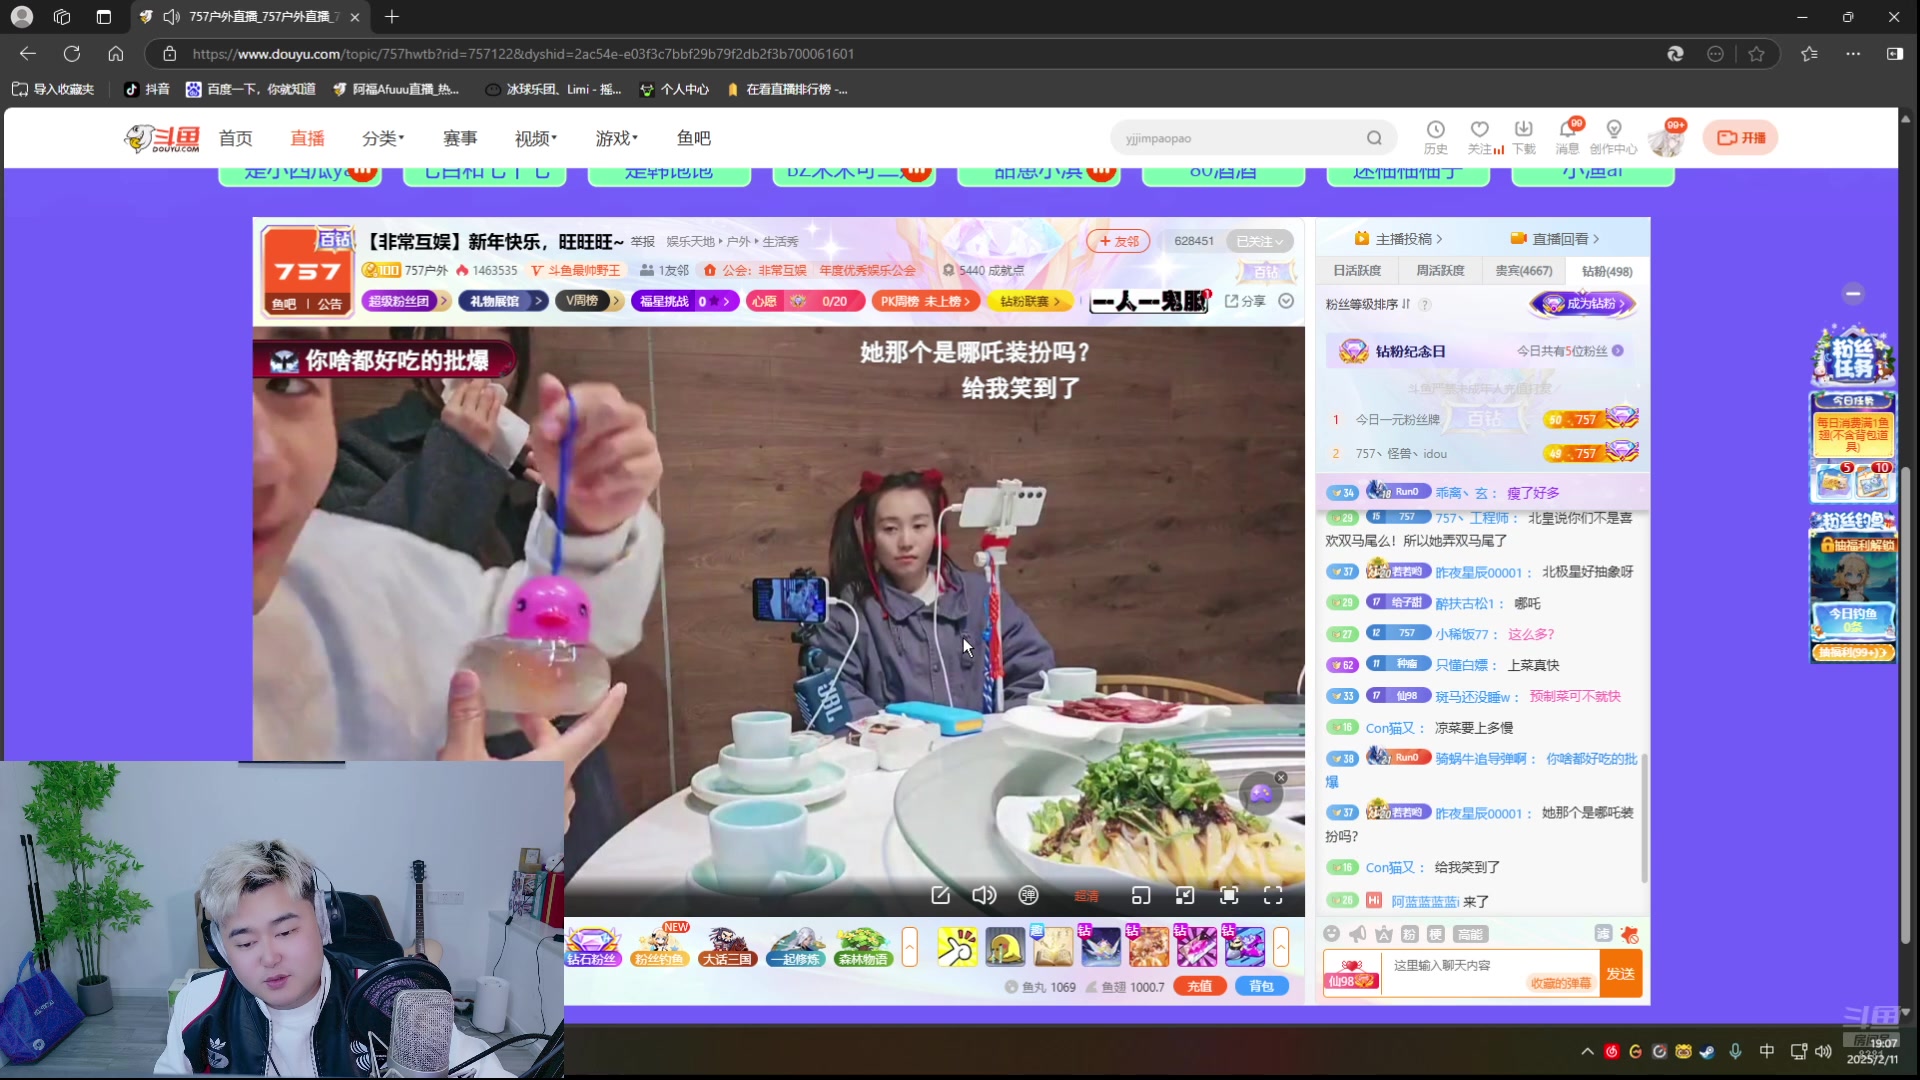Image resolution: width=1920 pixels, height=1080 pixels.
Task: Switch to the 直播 navigation tab
Action: (x=307, y=138)
